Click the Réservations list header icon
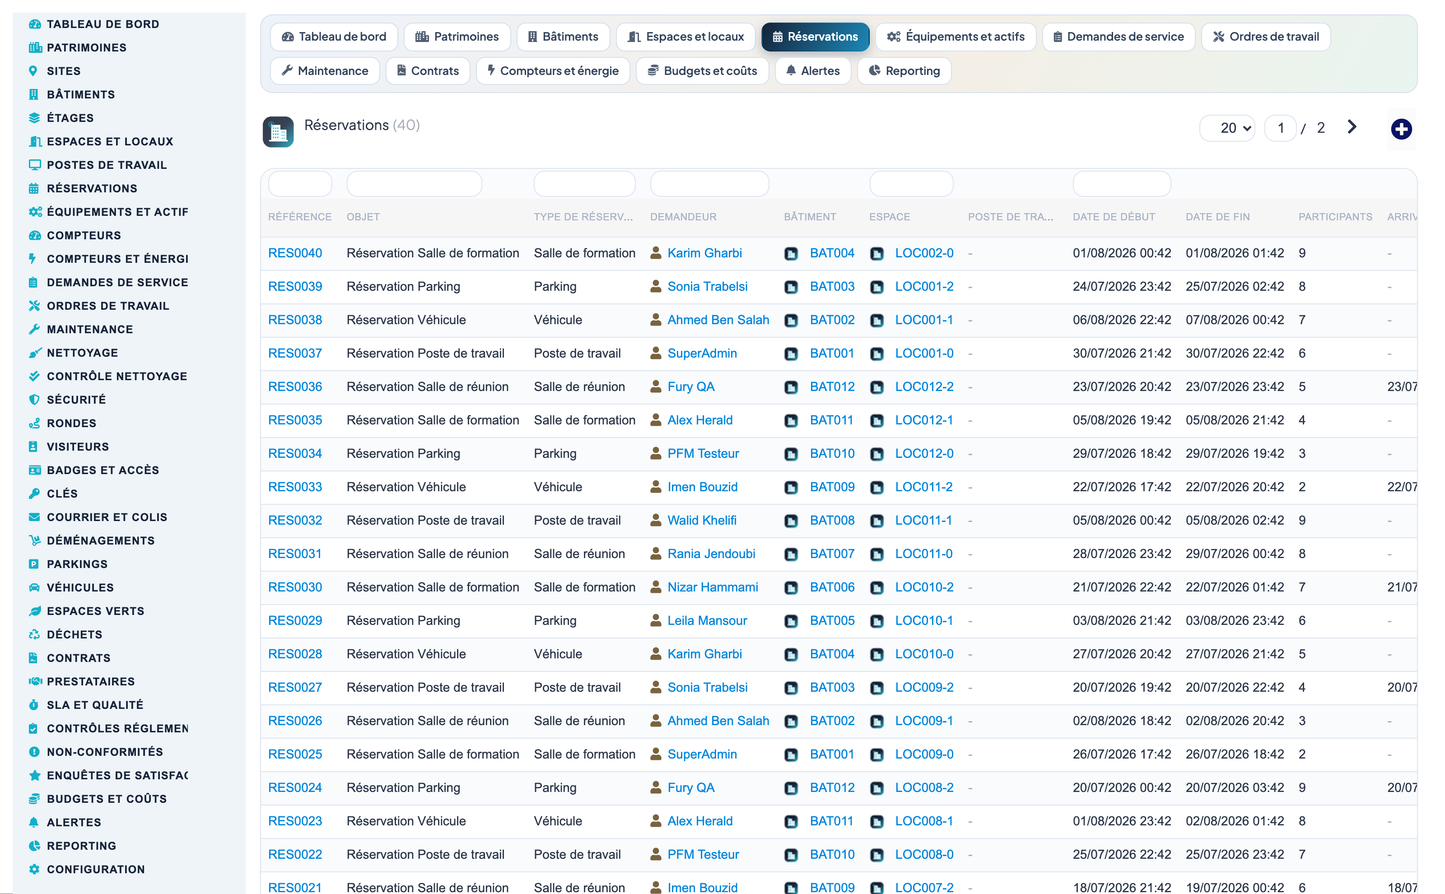 pyautogui.click(x=278, y=132)
